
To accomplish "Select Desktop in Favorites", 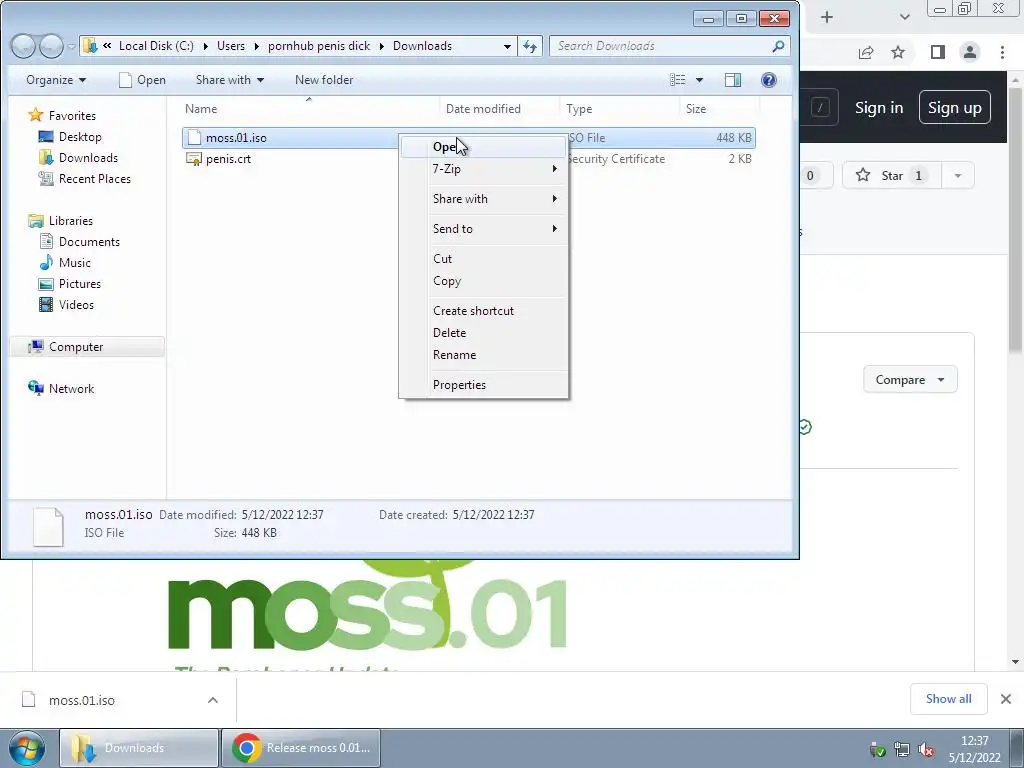I will pos(80,136).
